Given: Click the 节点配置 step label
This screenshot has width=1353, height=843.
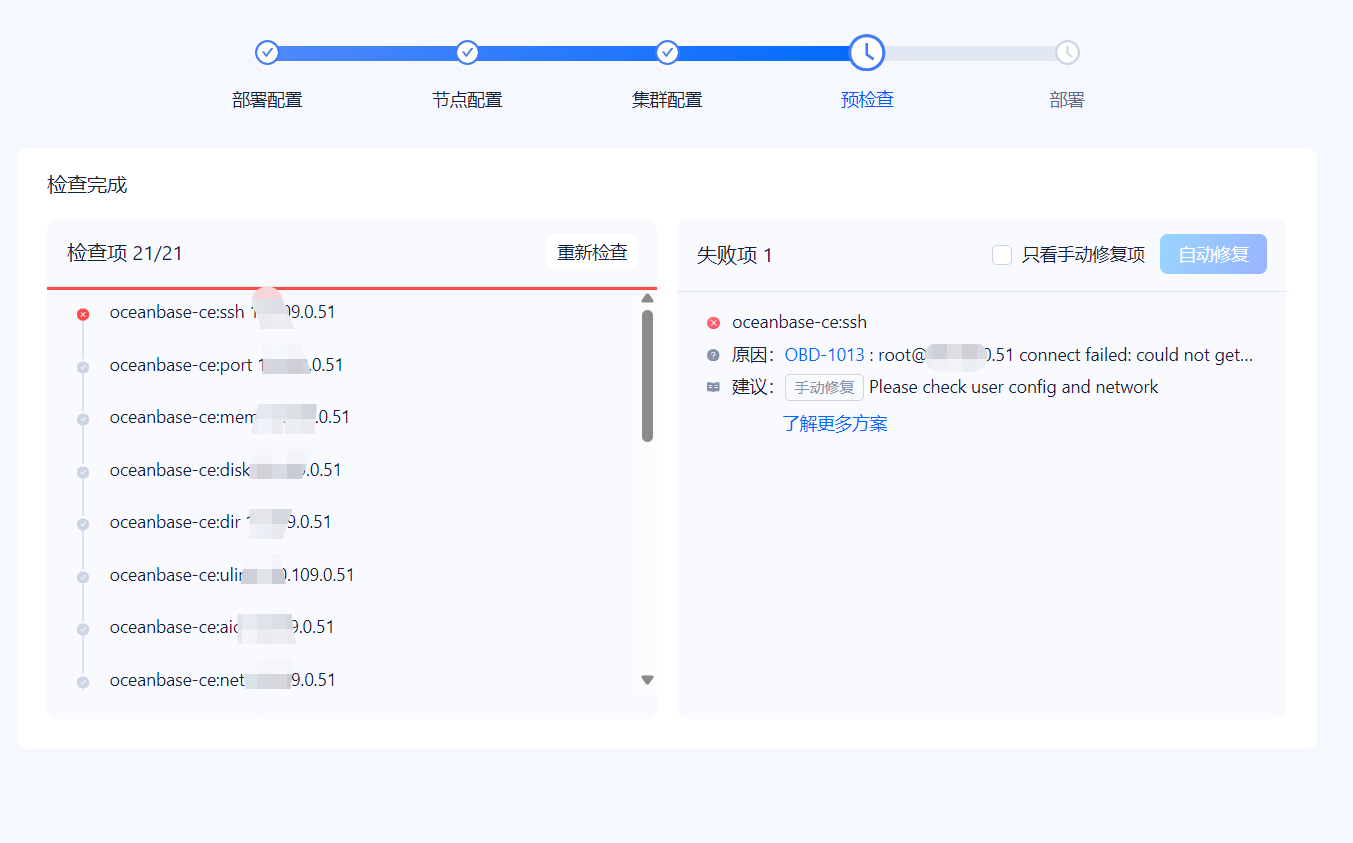Looking at the screenshot, I should click(467, 100).
